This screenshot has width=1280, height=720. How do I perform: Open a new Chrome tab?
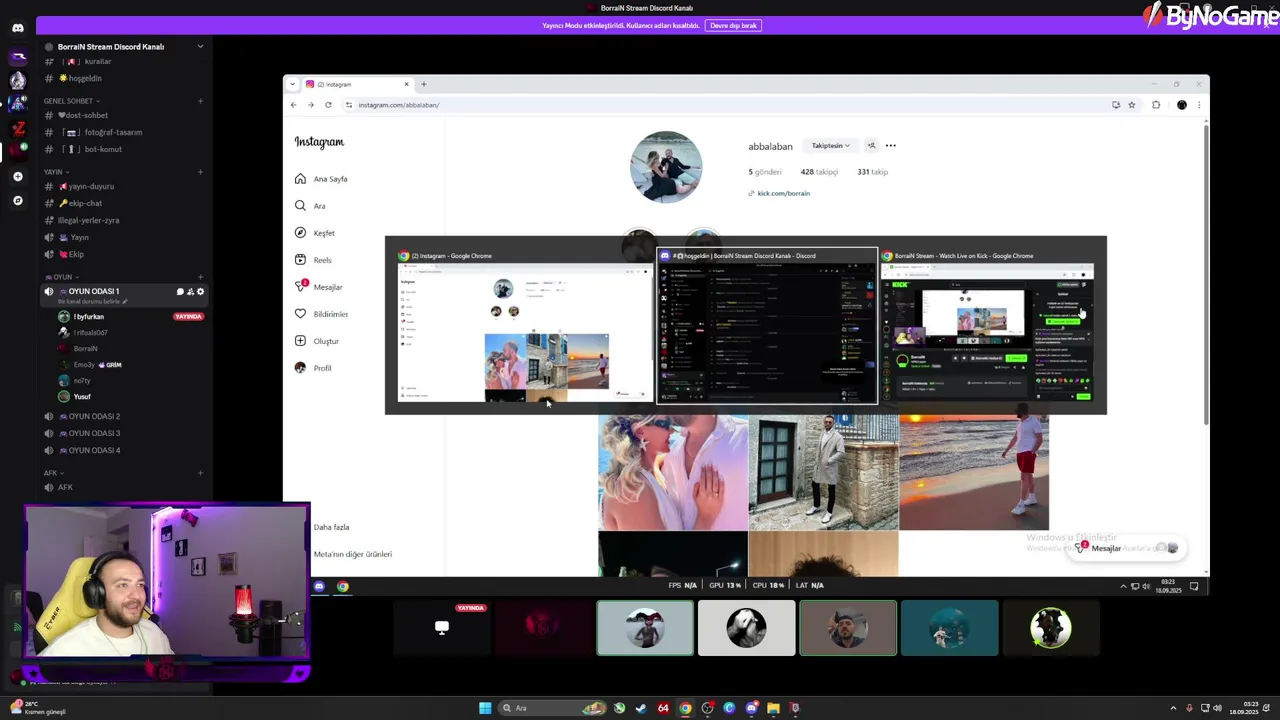coord(423,84)
